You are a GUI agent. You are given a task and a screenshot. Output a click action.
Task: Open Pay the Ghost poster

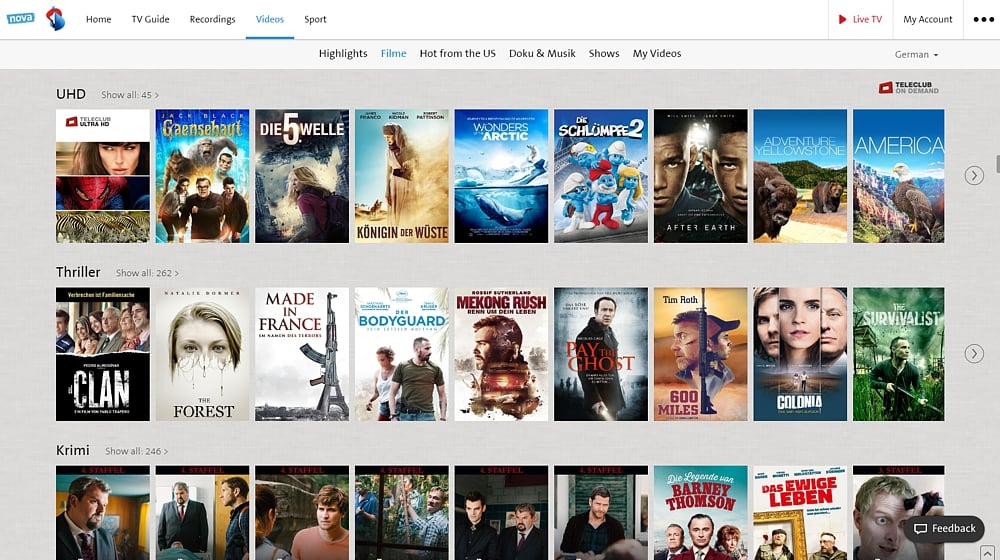601,354
